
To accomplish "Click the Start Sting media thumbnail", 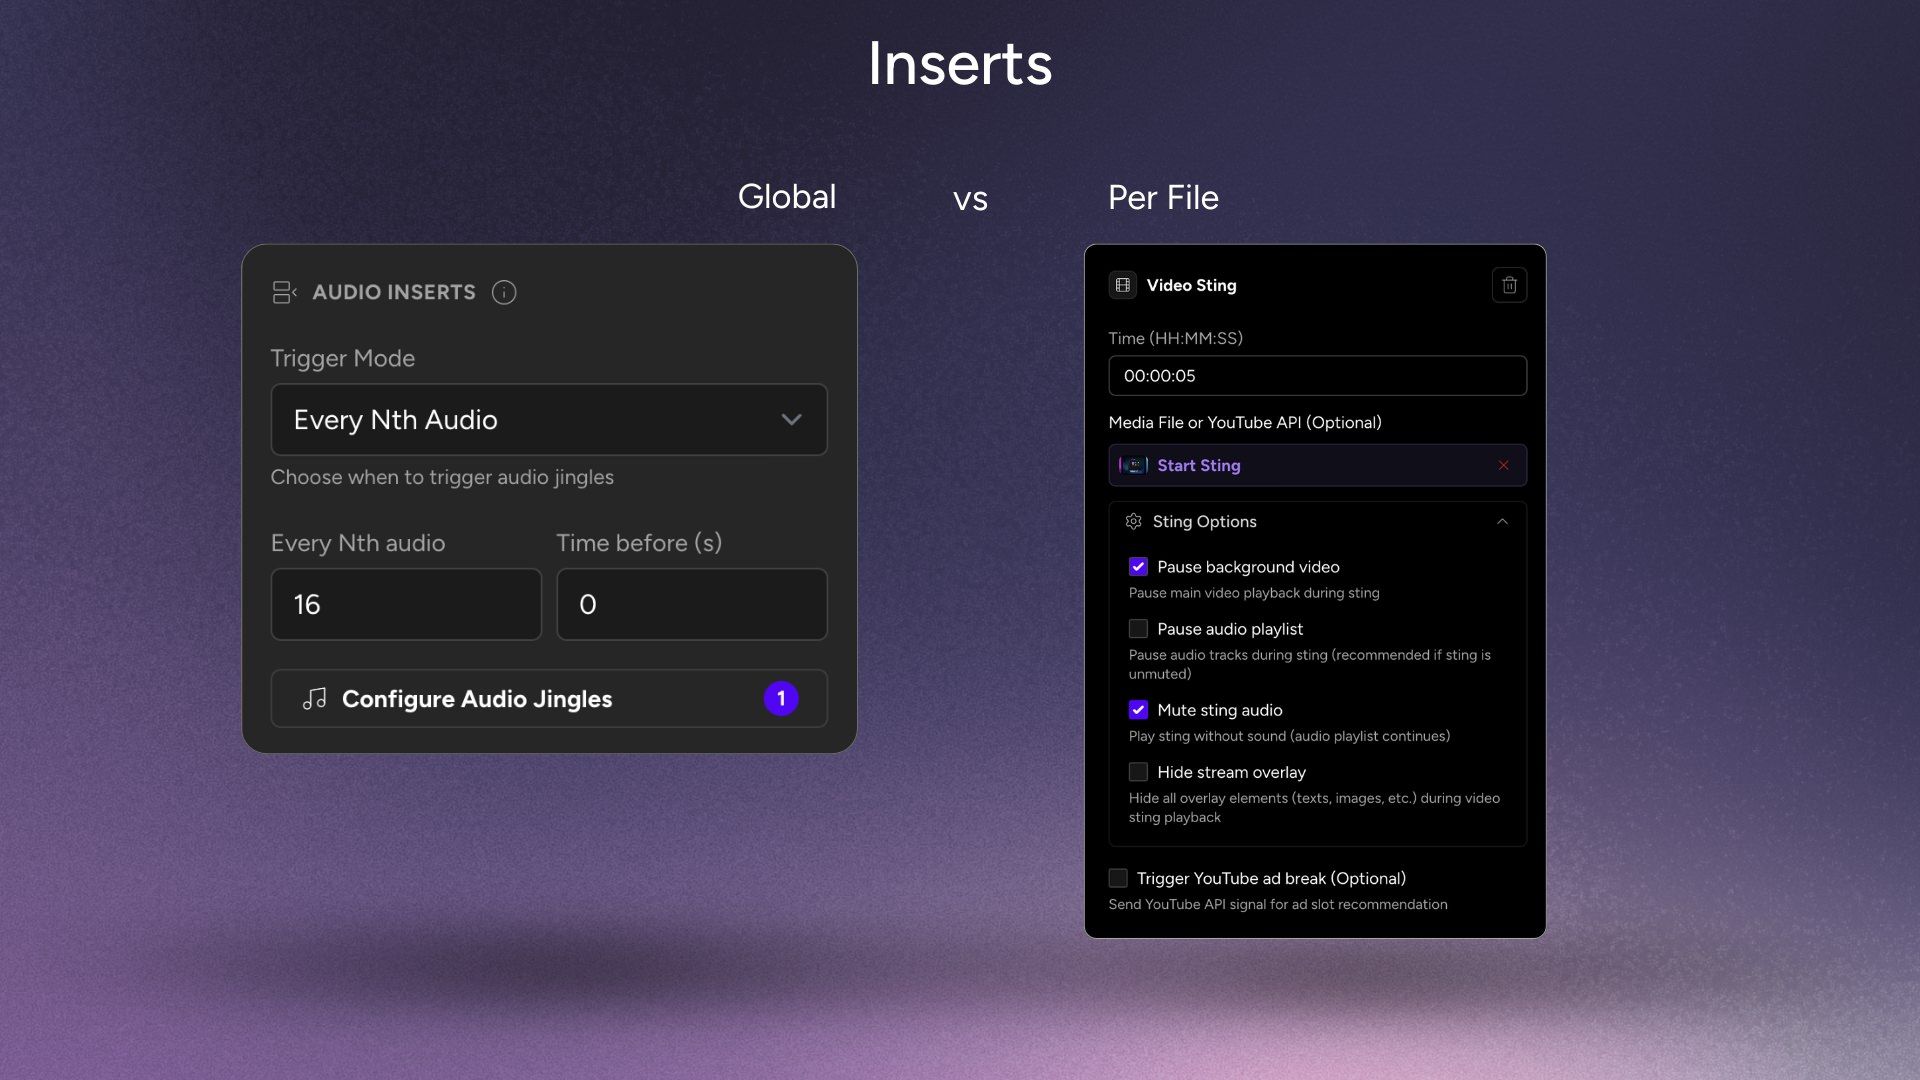I will [1133, 465].
